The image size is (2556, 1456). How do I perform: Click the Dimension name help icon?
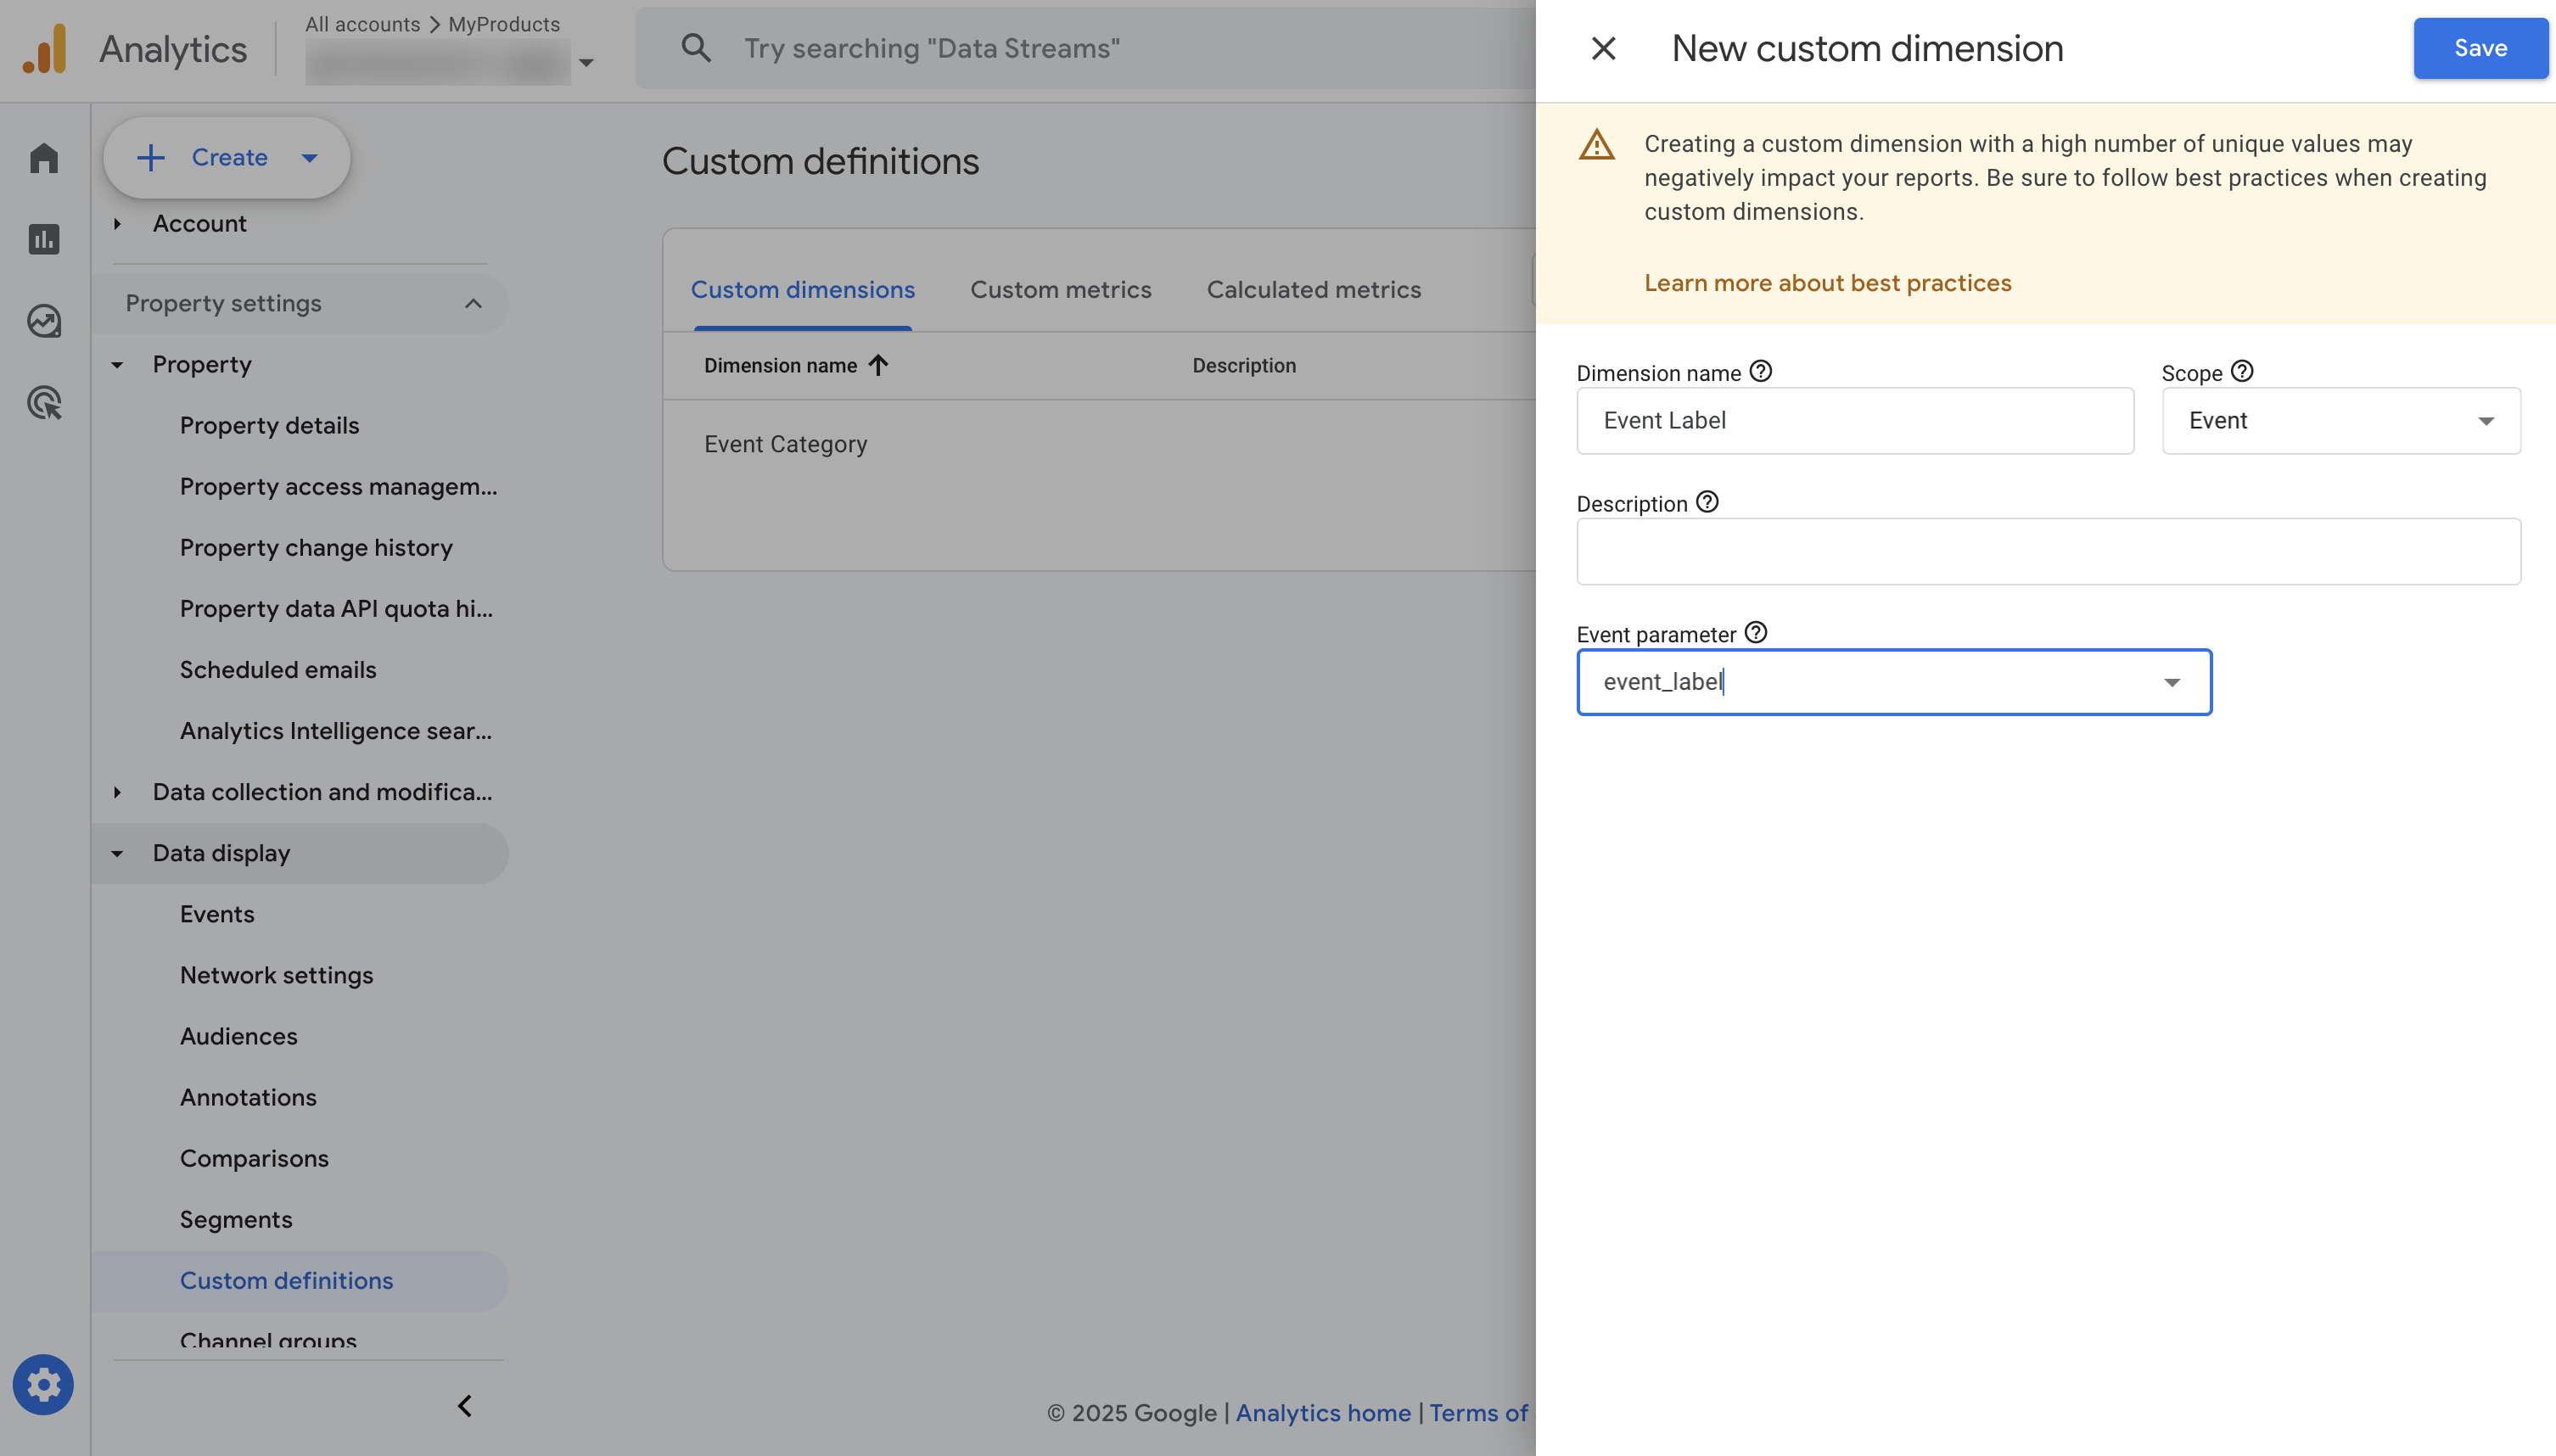(x=1761, y=371)
